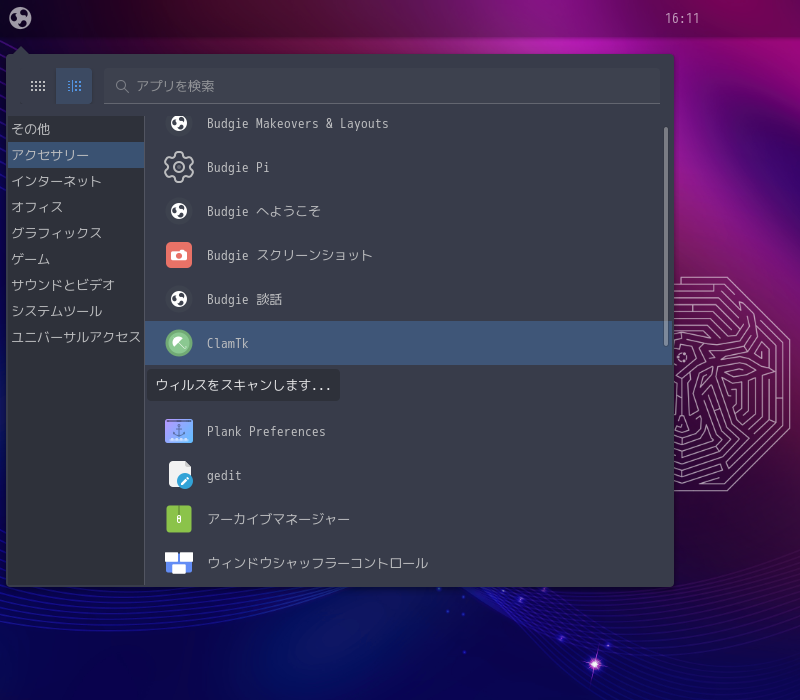
Task: Open Budgie 談話 by its label
Action: pos(244,299)
